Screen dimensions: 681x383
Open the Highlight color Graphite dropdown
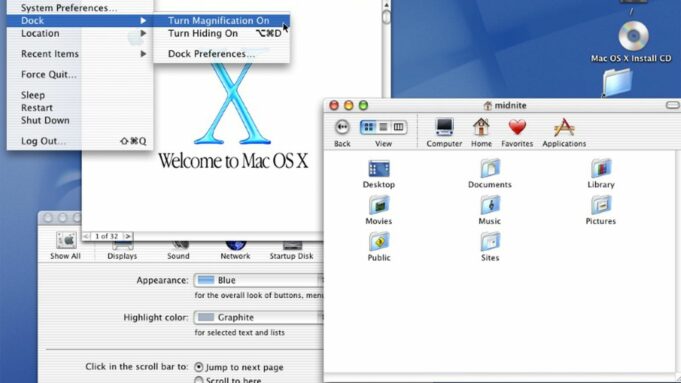pyautogui.click(x=258, y=317)
